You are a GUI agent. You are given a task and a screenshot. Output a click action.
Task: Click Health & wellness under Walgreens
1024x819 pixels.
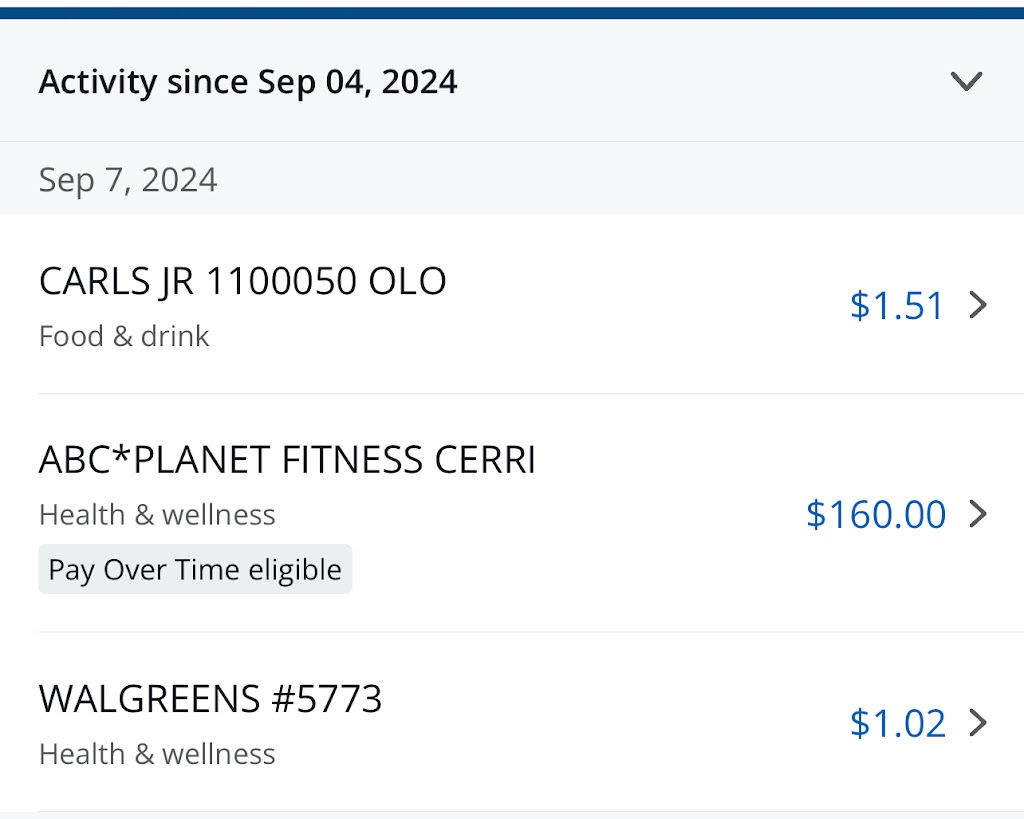157,754
